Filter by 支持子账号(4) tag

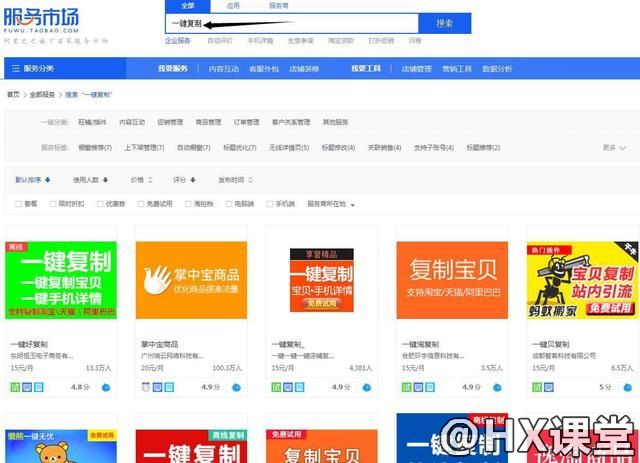(x=433, y=147)
